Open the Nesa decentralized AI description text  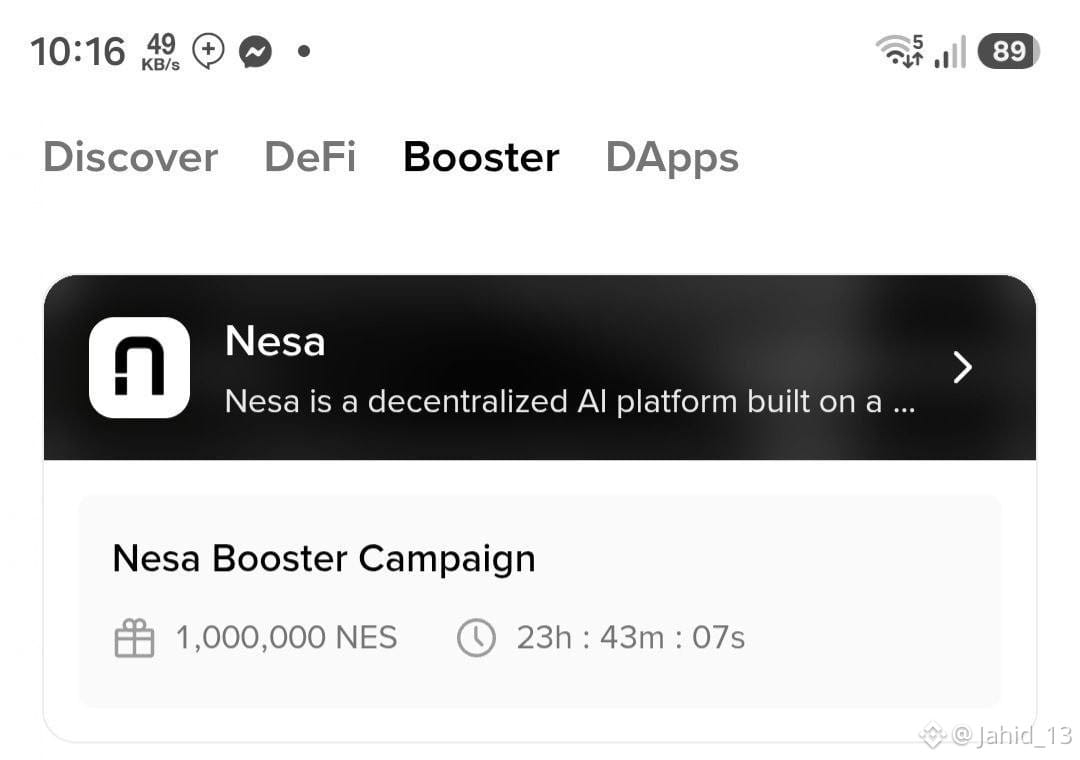tap(570, 402)
